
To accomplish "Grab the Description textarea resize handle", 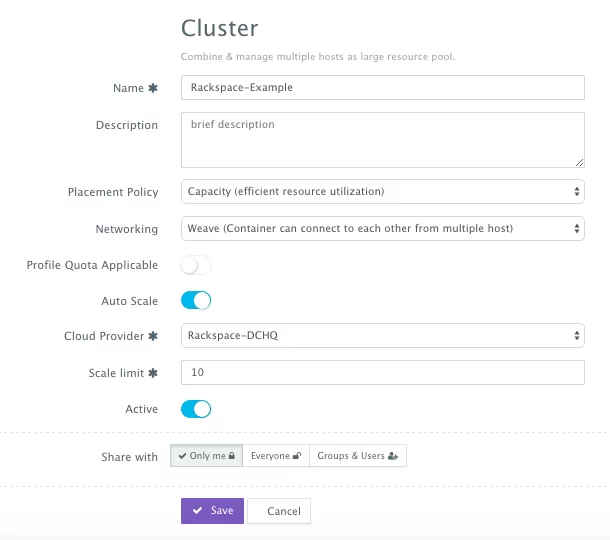I will pyautogui.click(x=579, y=163).
